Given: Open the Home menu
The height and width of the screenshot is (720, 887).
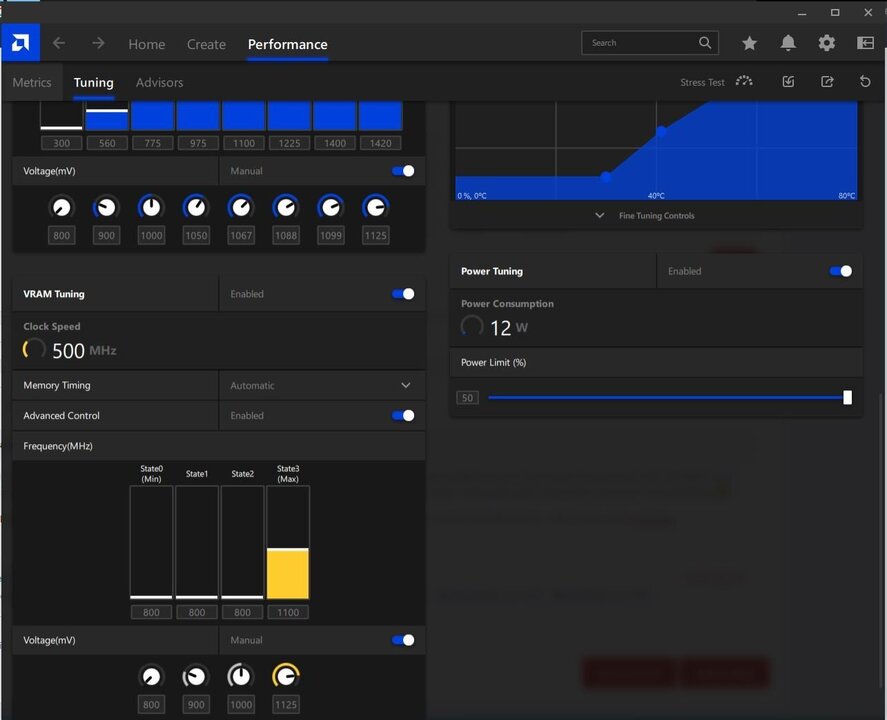Looking at the screenshot, I should pos(147,44).
